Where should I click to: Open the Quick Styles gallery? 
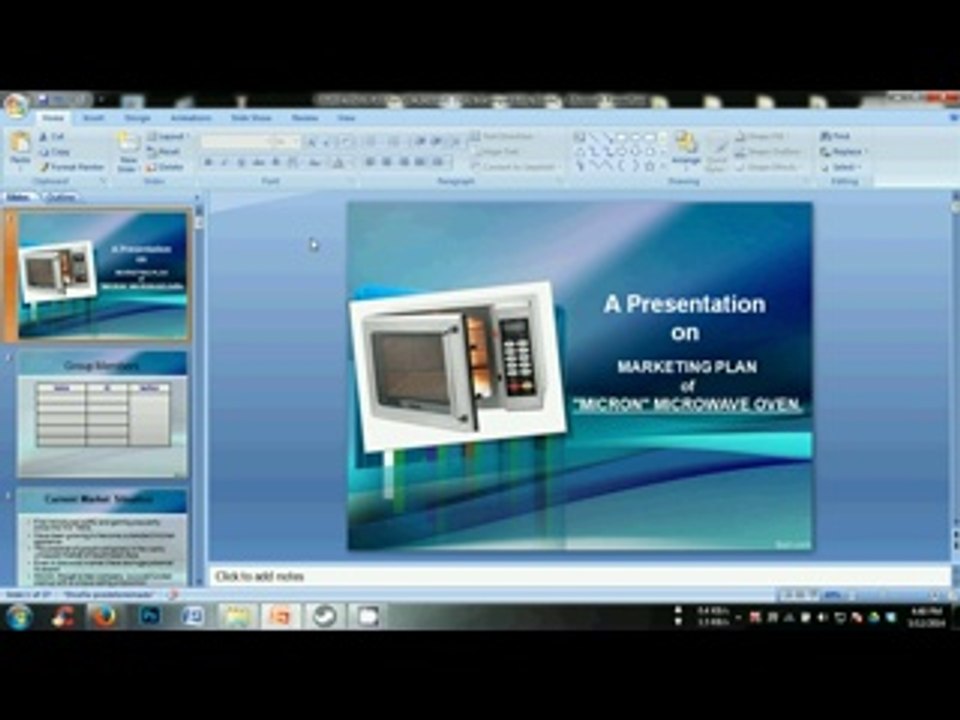(x=716, y=153)
